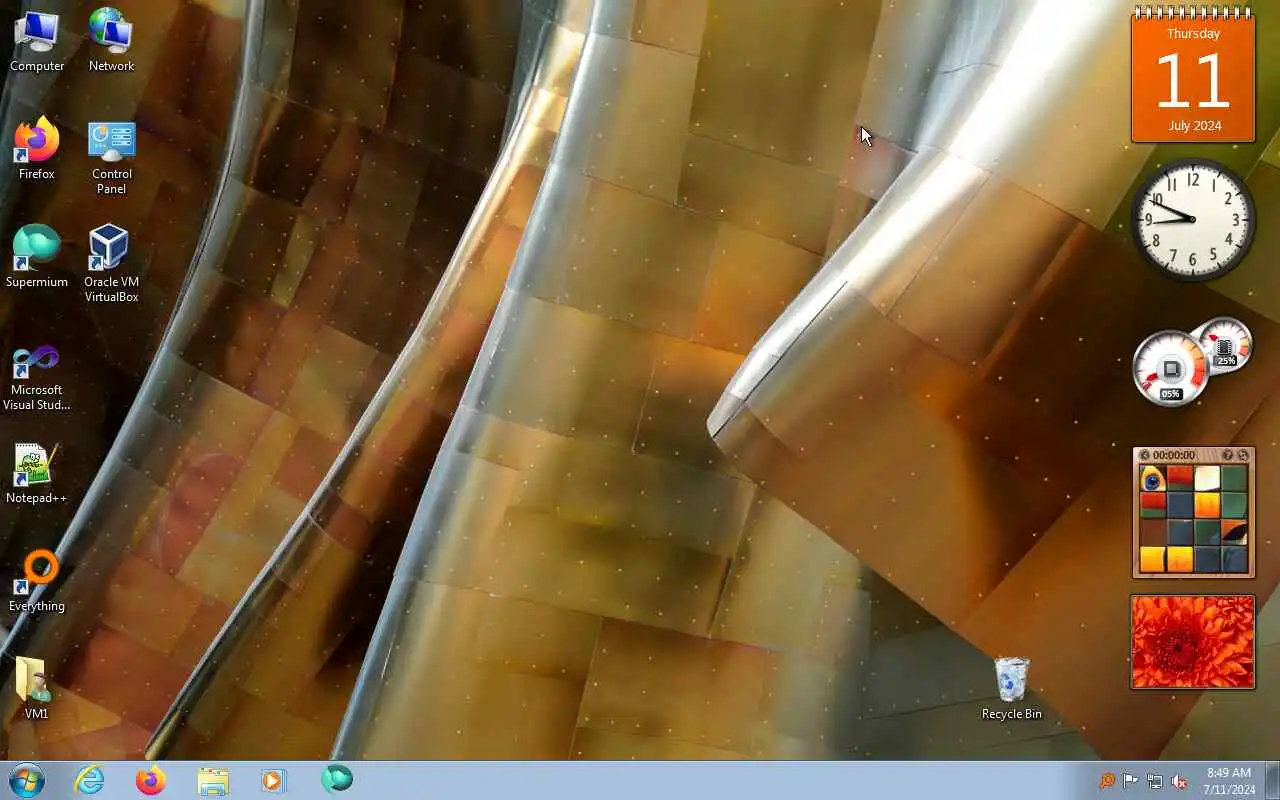Launch Firefox from the taskbar
This screenshot has width=1280, height=800.
[x=151, y=780]
